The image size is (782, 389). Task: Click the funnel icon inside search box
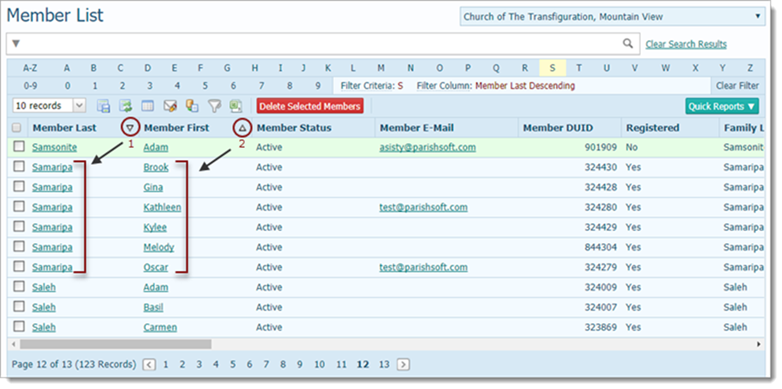[x=16, y=44]
